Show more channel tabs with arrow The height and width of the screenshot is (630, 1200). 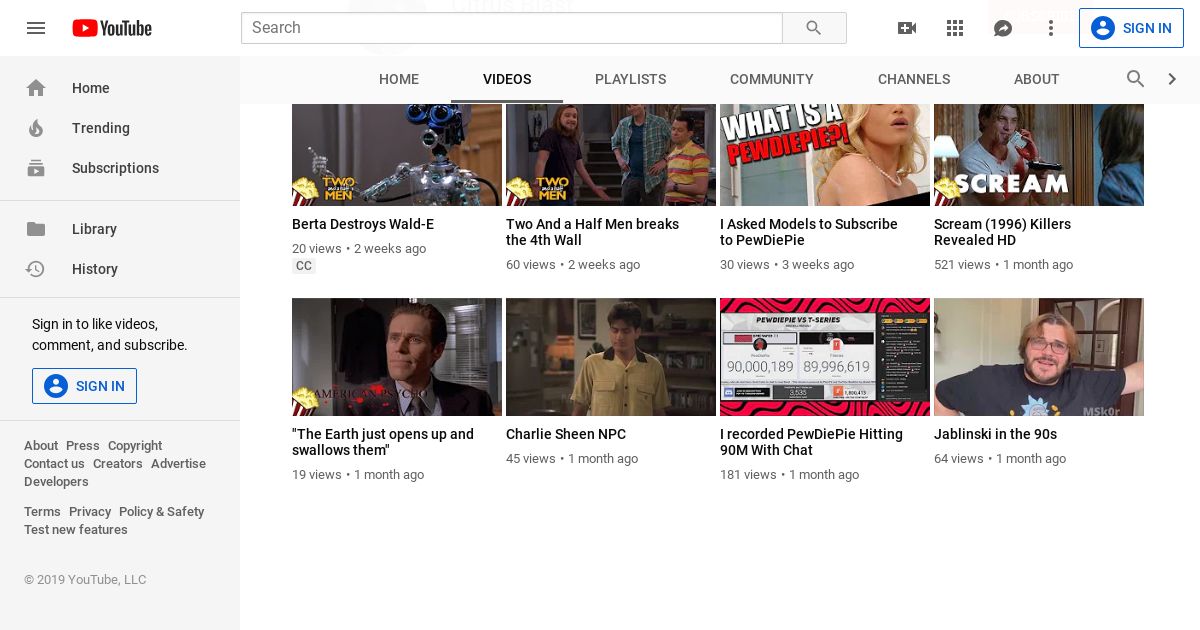[1173, 79]
